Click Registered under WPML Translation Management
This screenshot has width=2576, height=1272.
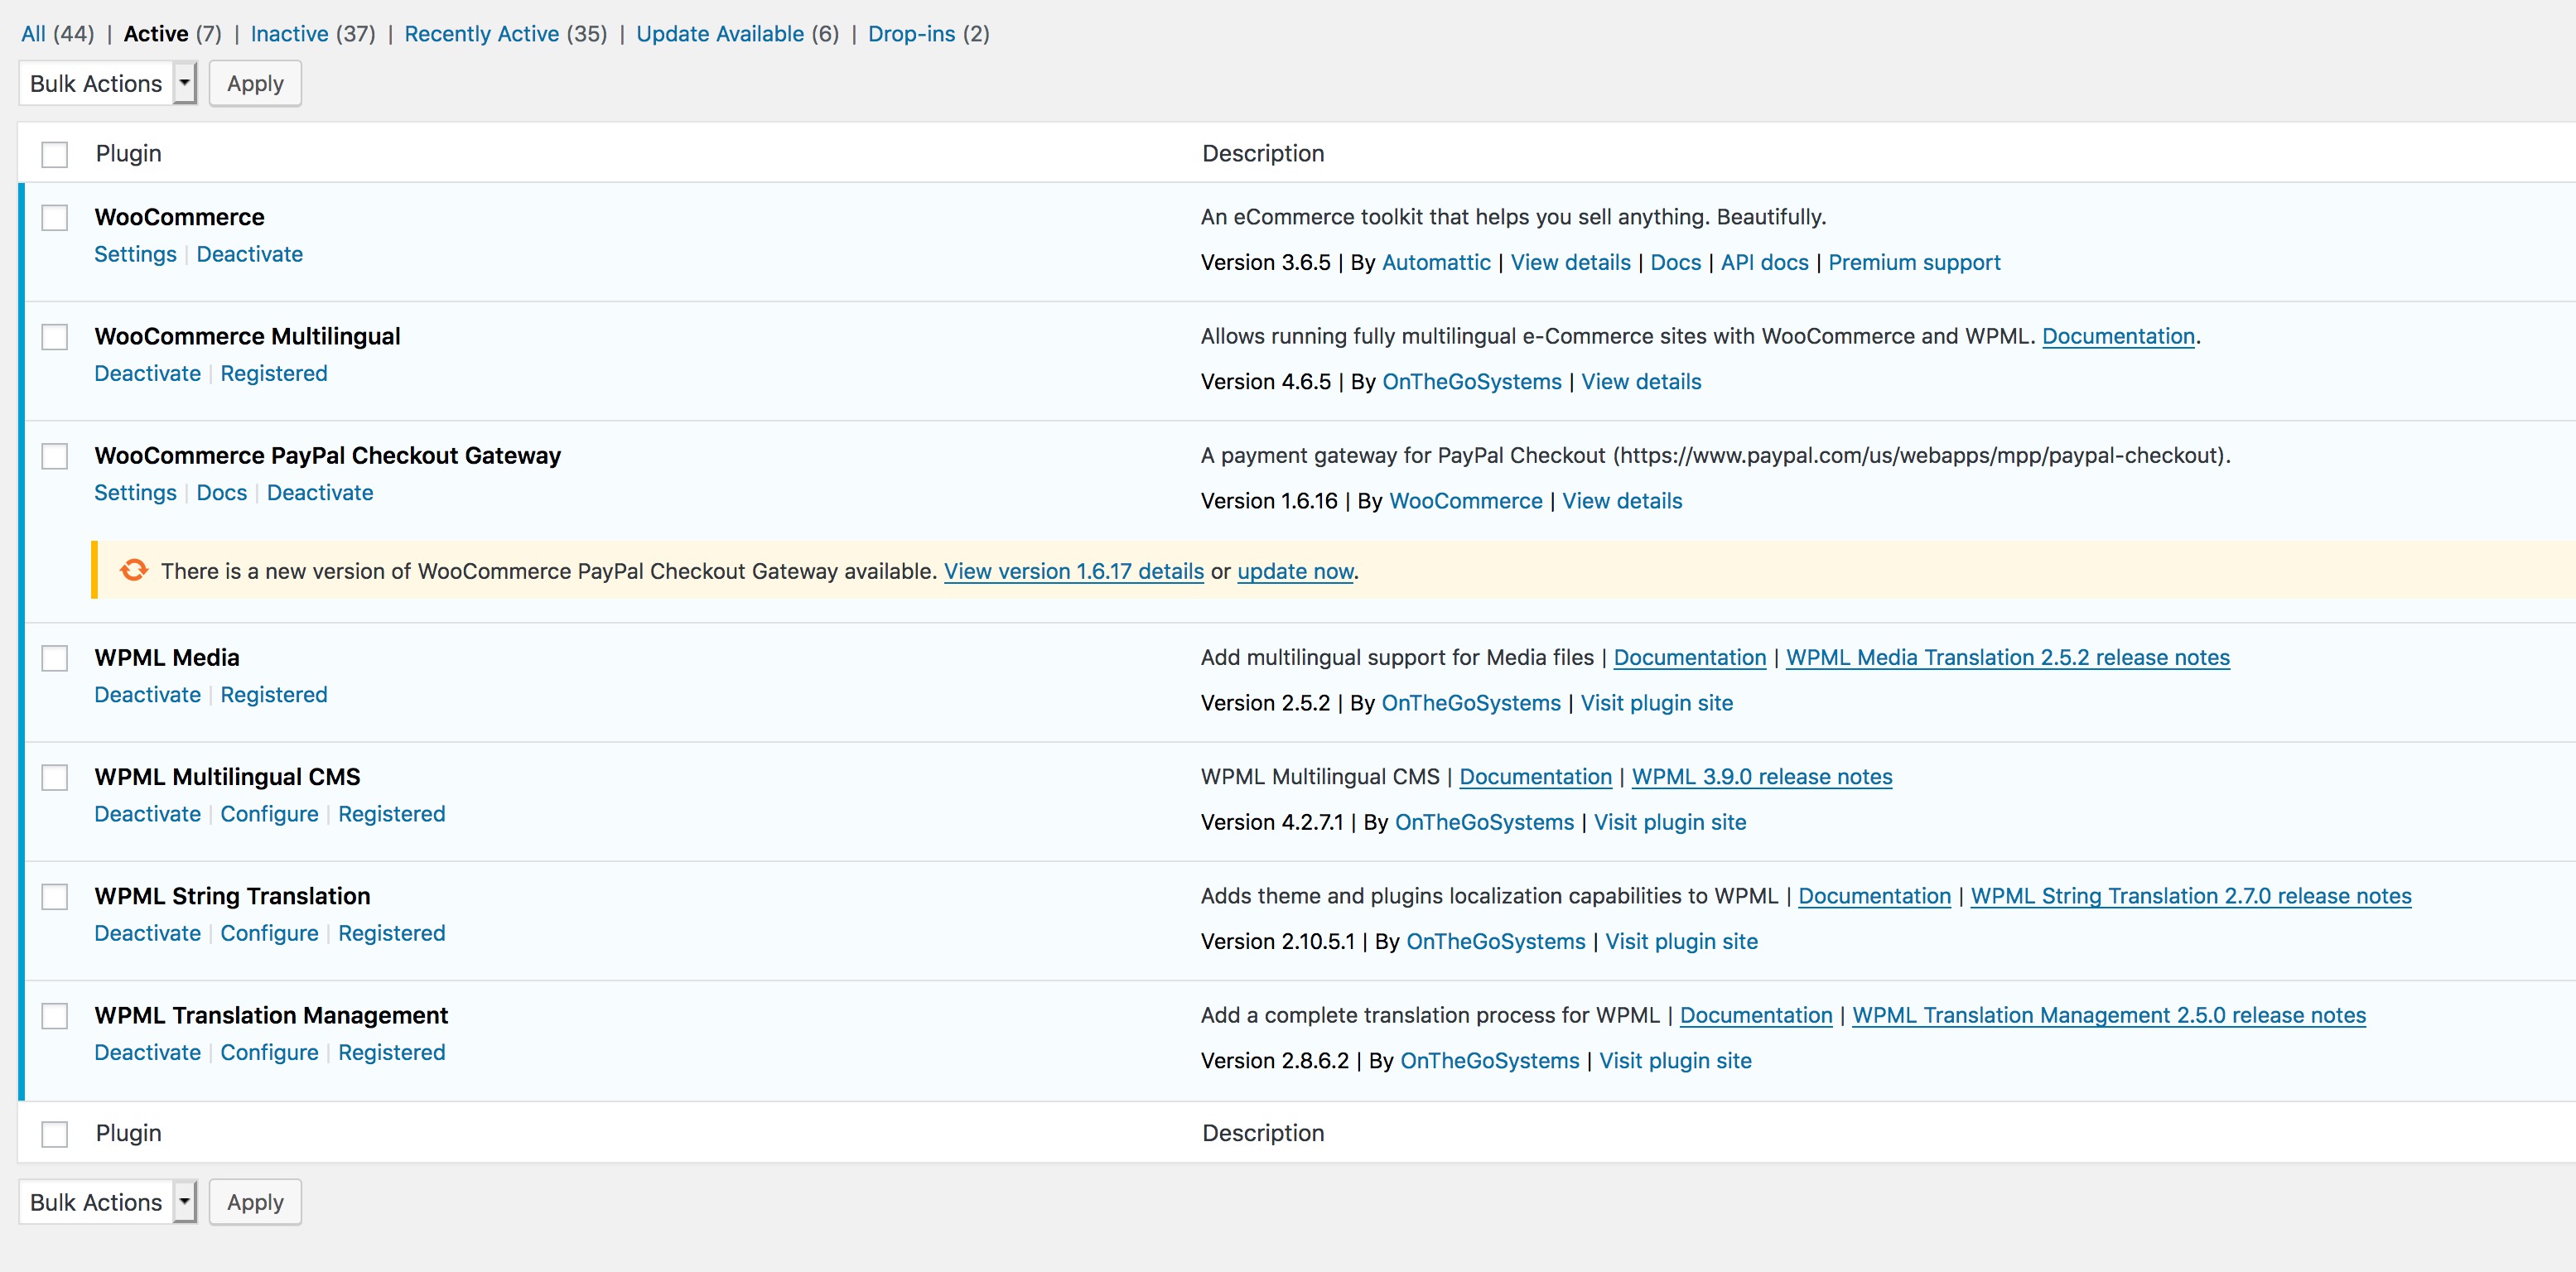[391, 1053]
